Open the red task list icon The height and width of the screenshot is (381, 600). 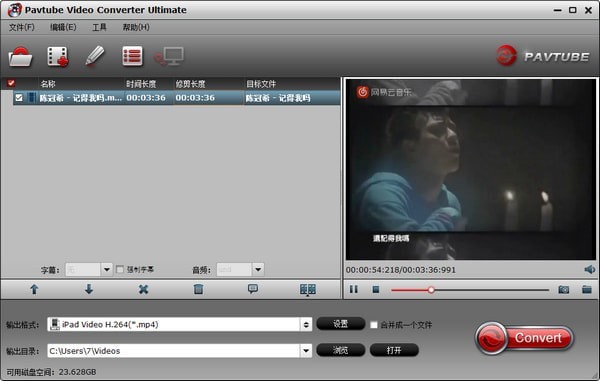132,56
